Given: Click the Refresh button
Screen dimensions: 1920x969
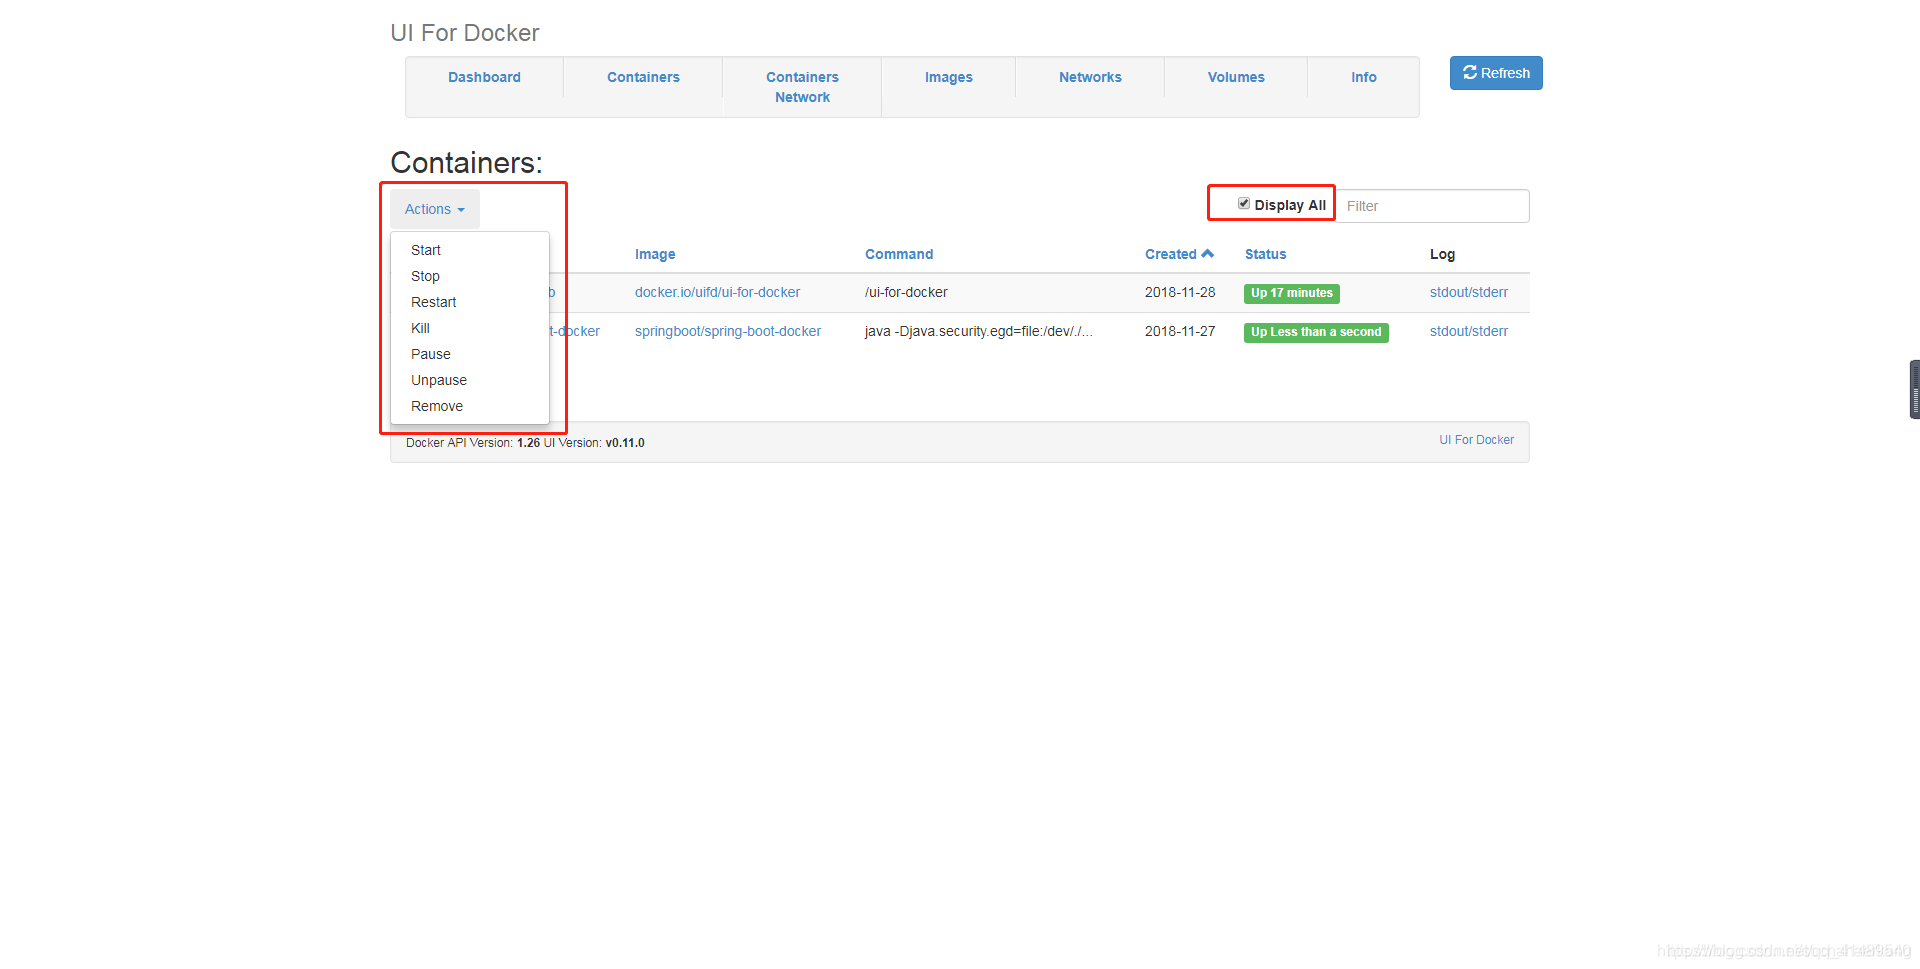Looking at the screenshot, I should click(1496, 73).
